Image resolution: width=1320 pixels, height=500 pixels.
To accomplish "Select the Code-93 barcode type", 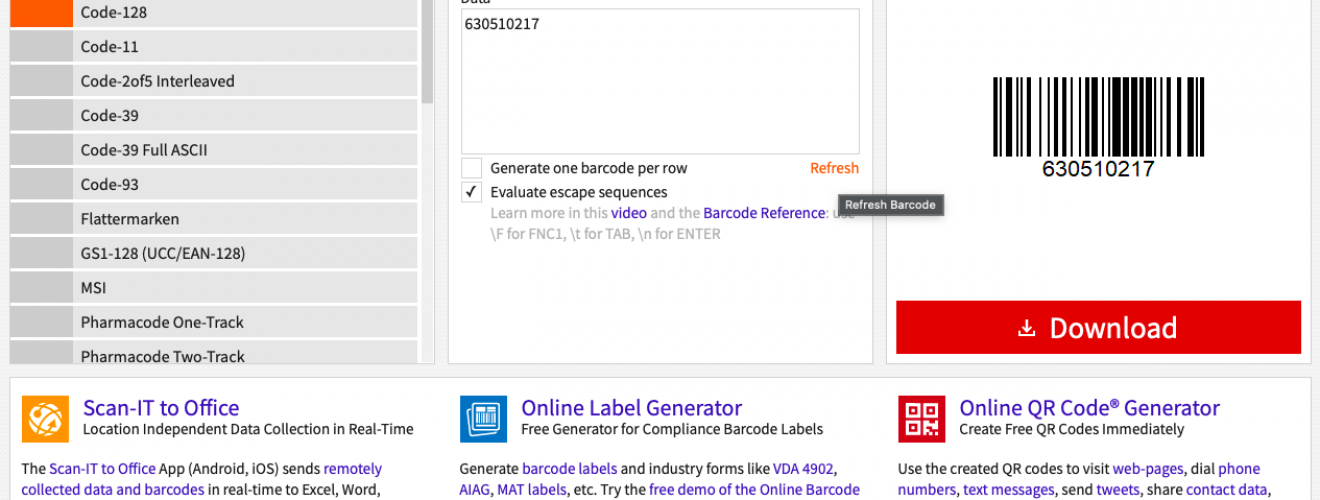I will pyautogui.click(x=213, y=184).
